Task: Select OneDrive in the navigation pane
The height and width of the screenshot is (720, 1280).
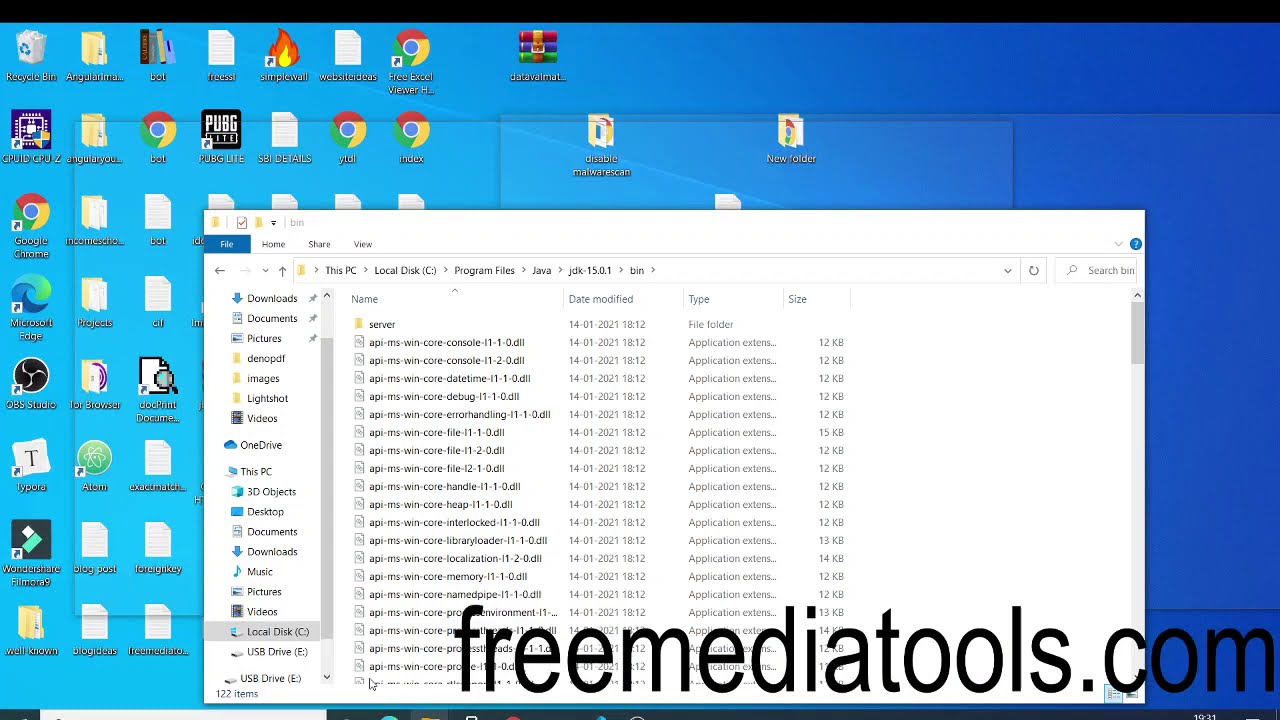Action: (x=260, y=445)
